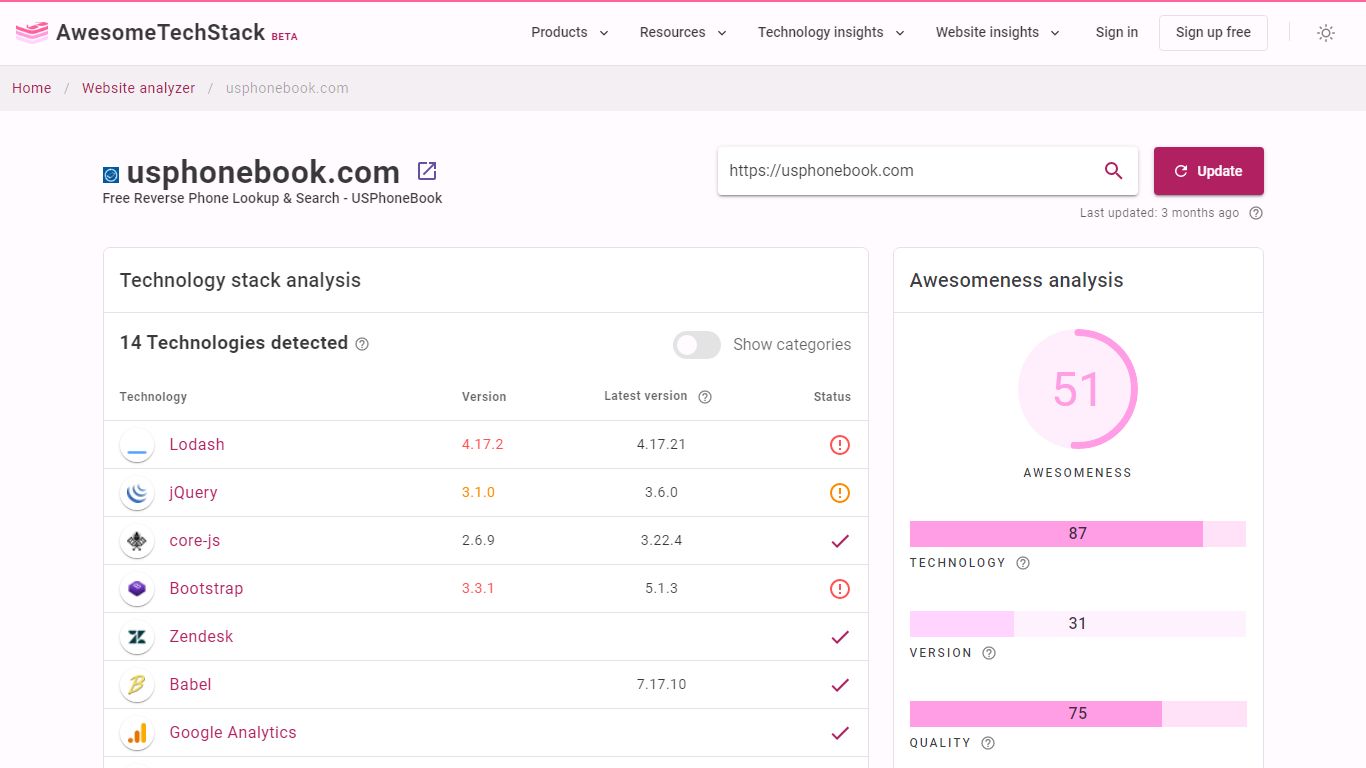The image size is (1366, 768).
Task: Open the Babel technology link
Action: click(x=190, y=685)
